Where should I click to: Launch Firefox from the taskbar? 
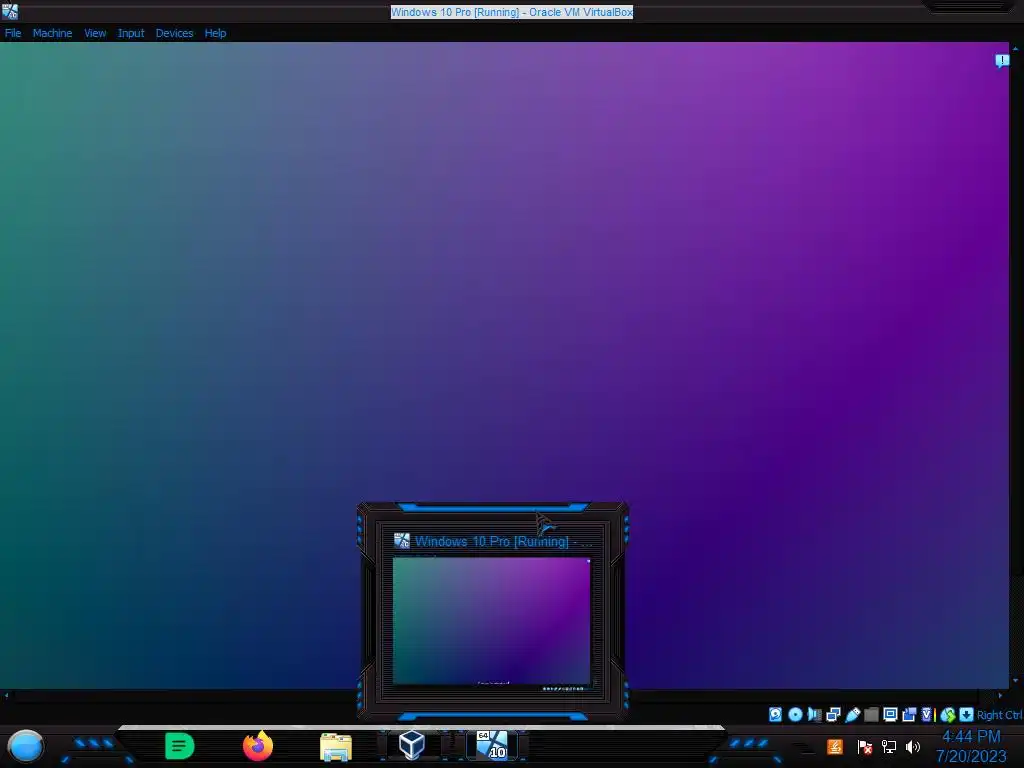258,746
